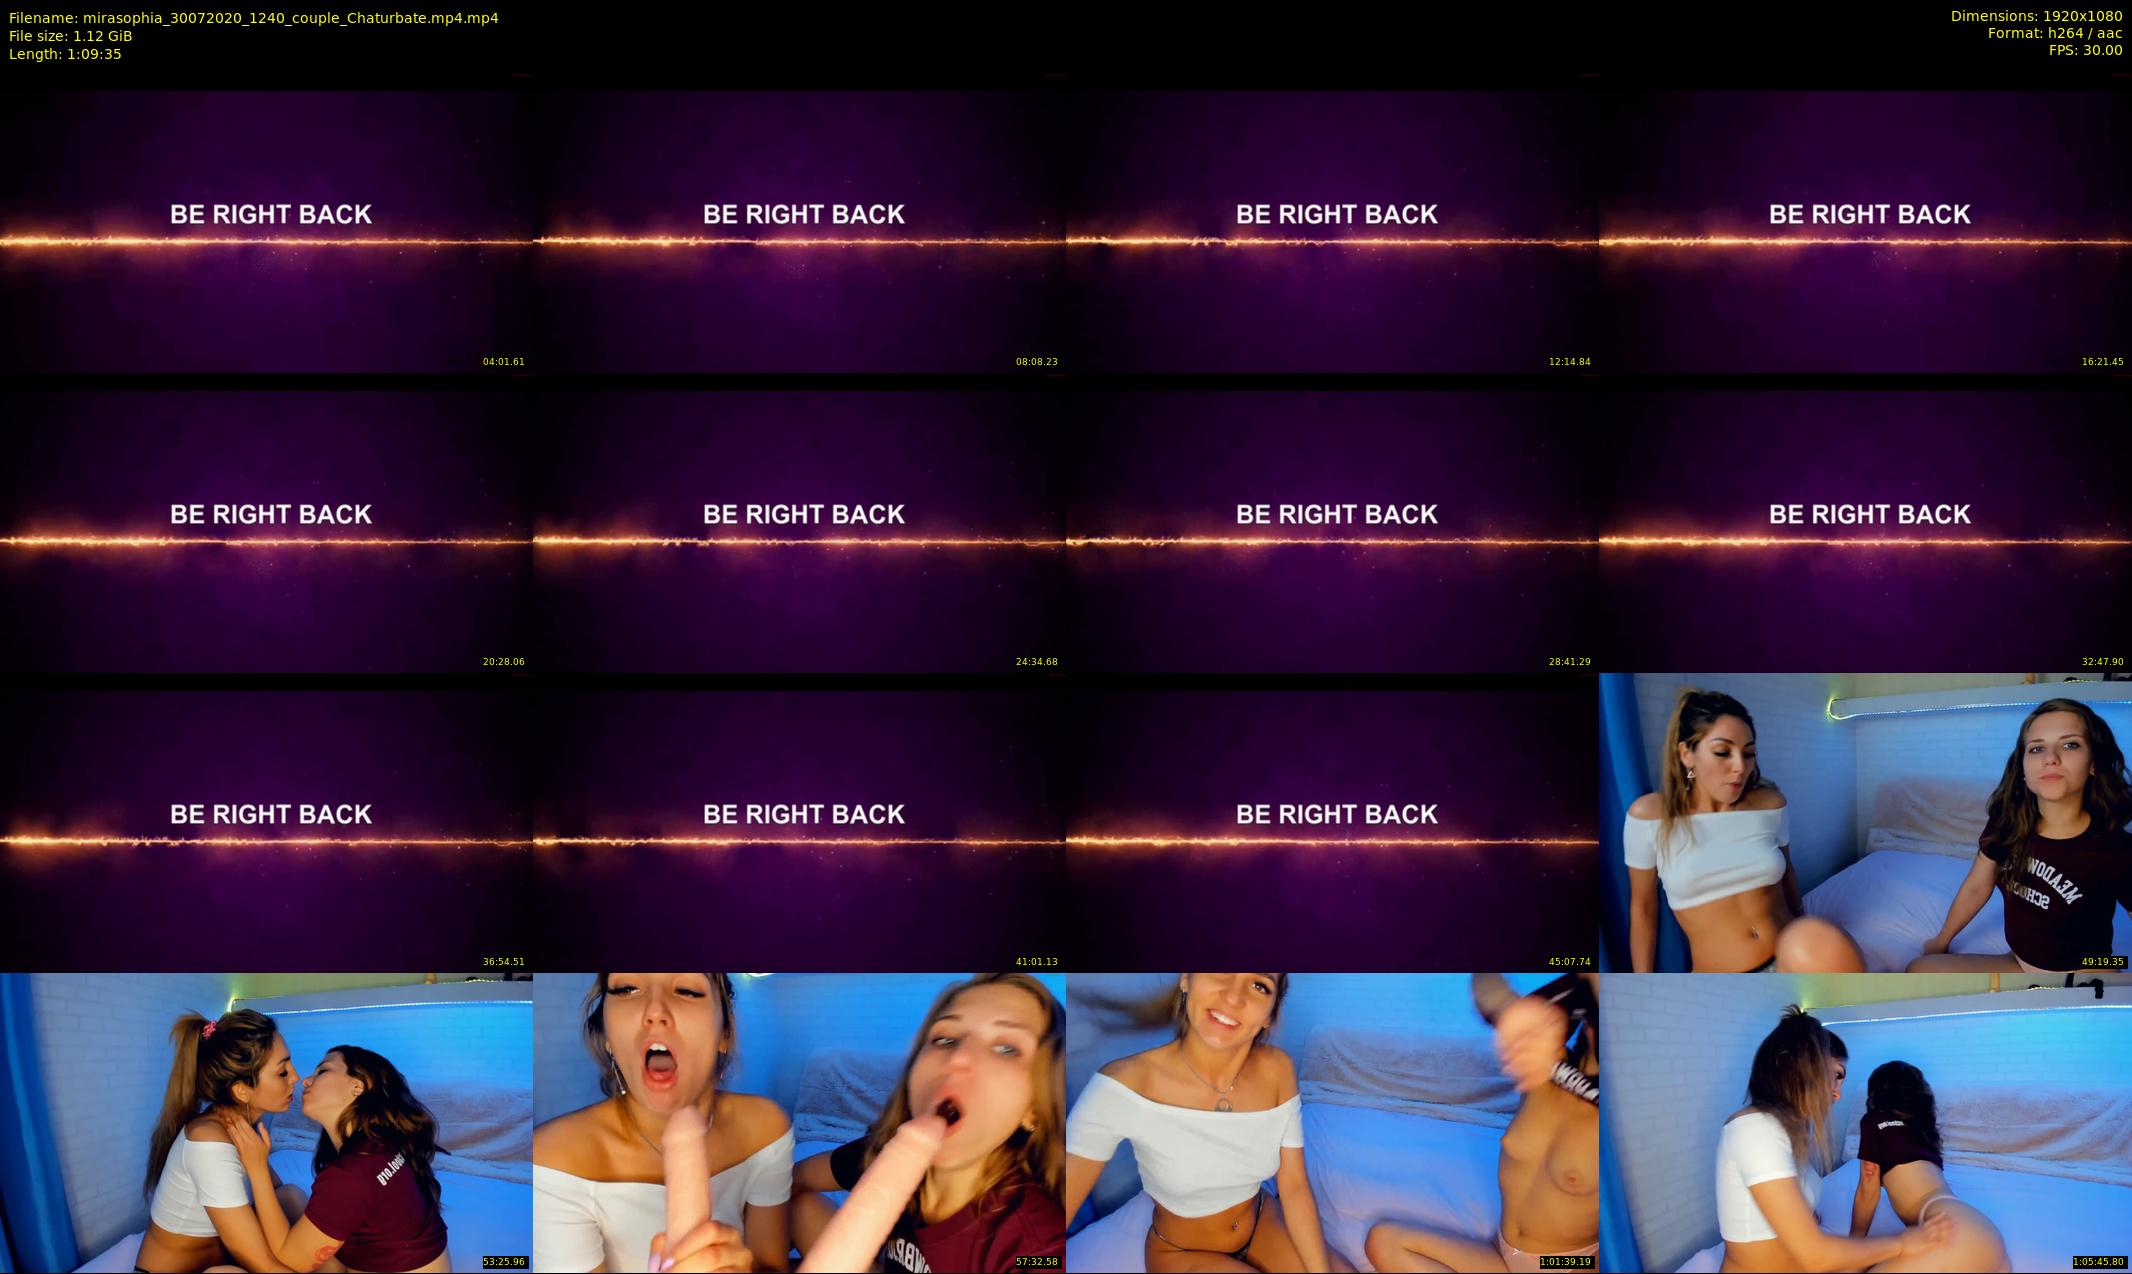Select the frame timestamped 45:07.74
Image resolution: width=2132 pixels, height=1274 pixels.
coord(1332,823)
